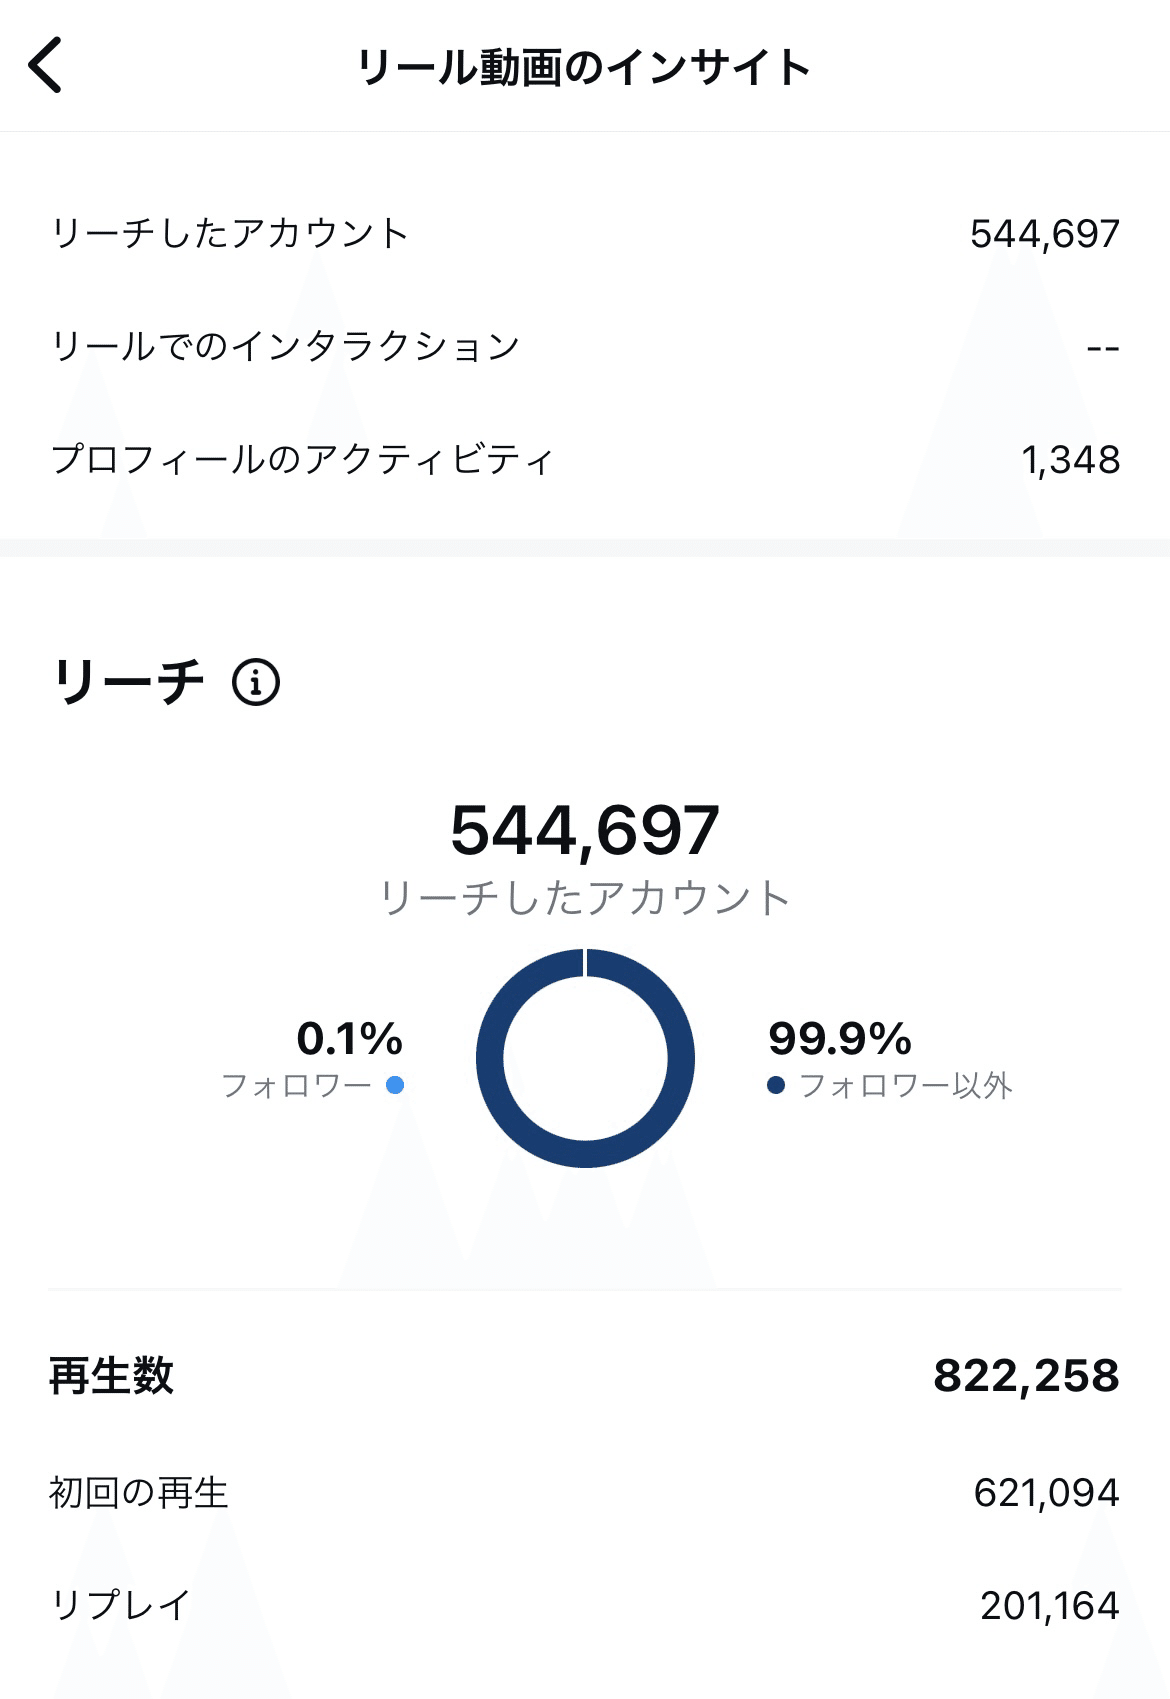This screenshot has height=1699, width=1170.
Task: Tap the 0.1% follower percentage
Action: coord(350,1038)
